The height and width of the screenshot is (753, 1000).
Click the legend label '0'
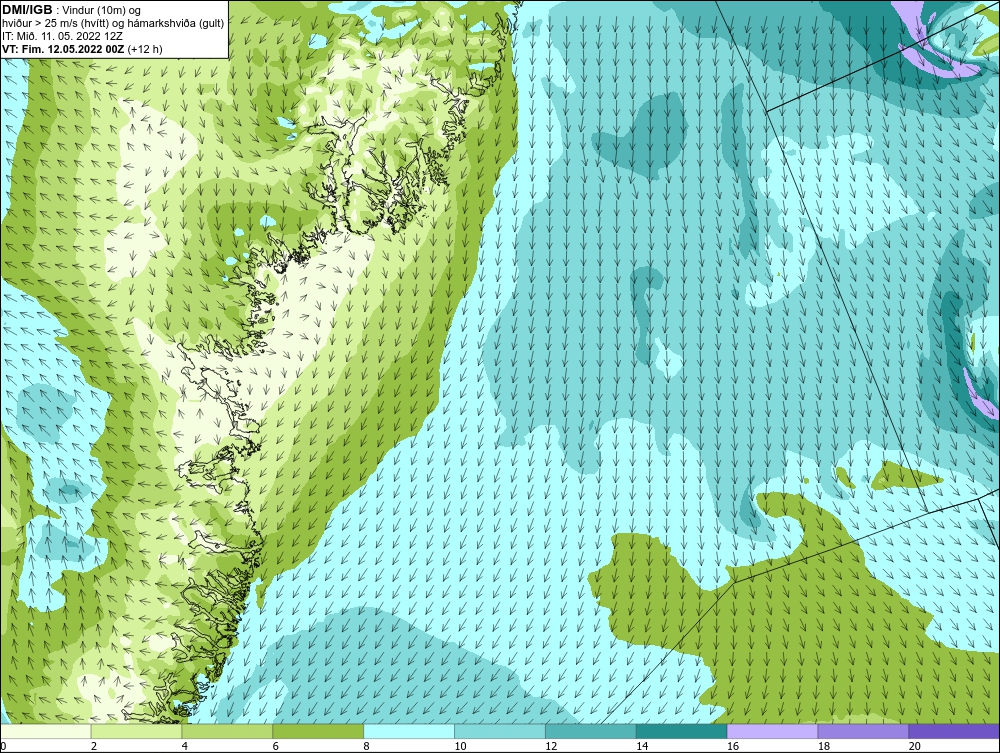click(3, 746)
